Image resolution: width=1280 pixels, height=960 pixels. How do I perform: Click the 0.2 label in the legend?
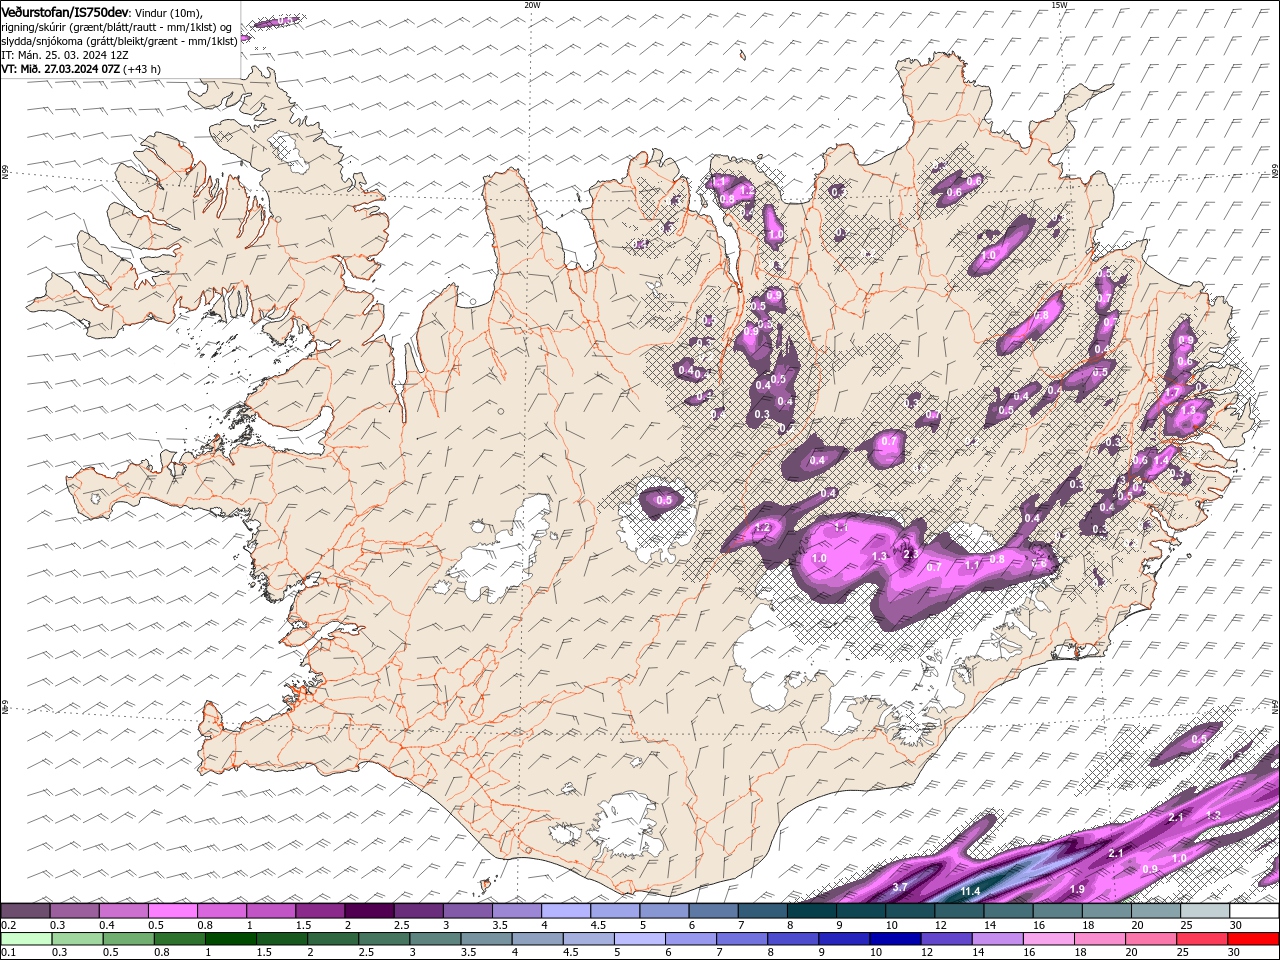(x=8, y=925)
